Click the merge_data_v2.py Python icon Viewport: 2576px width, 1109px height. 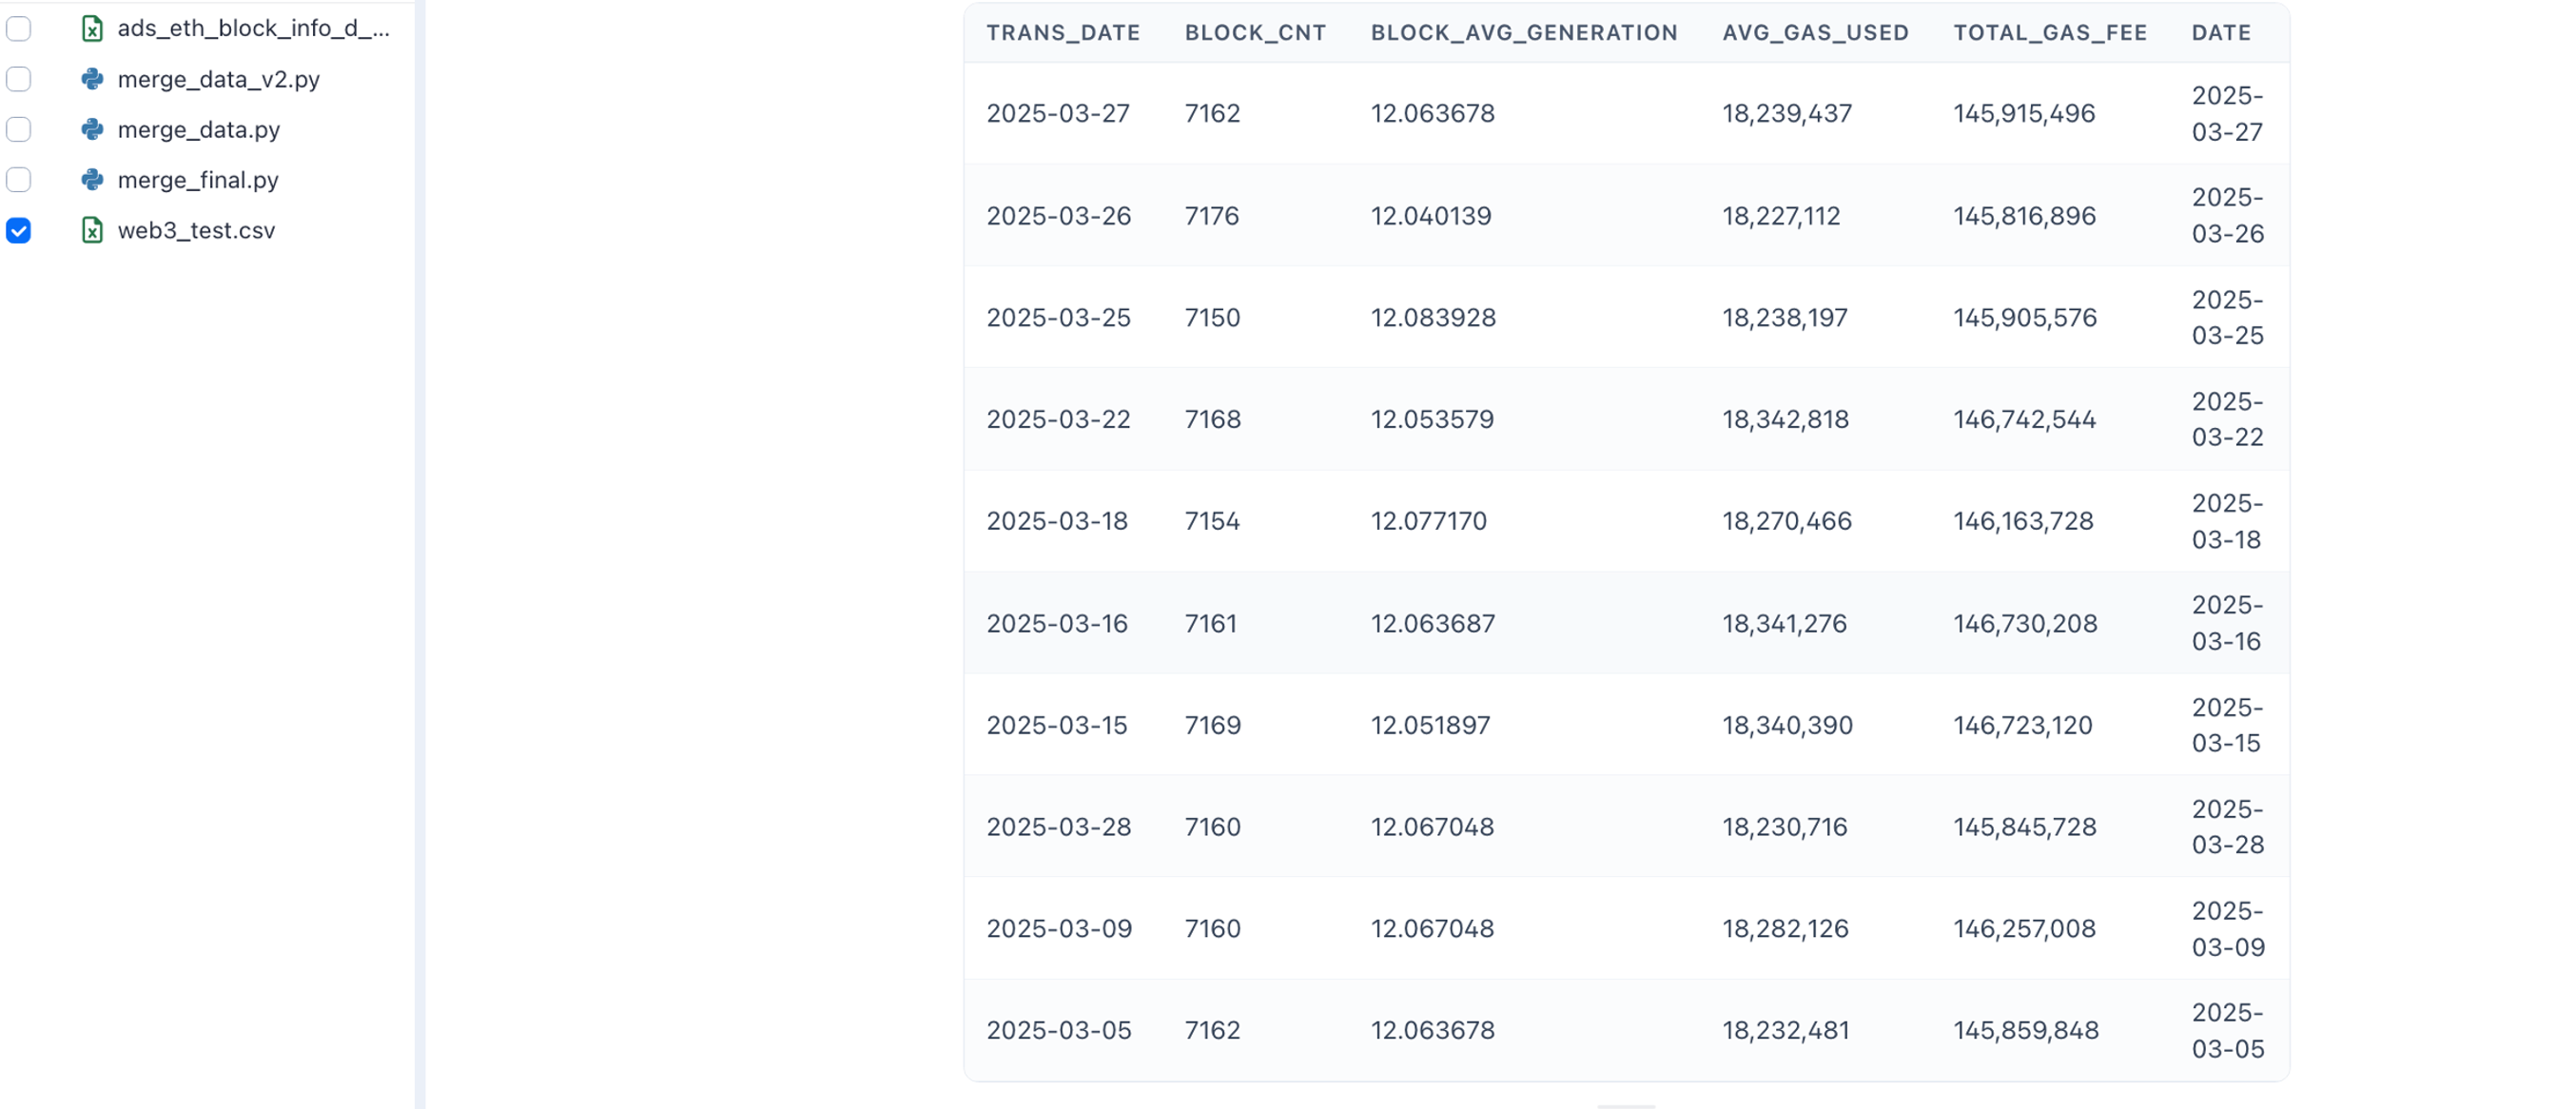pos(92,79)
